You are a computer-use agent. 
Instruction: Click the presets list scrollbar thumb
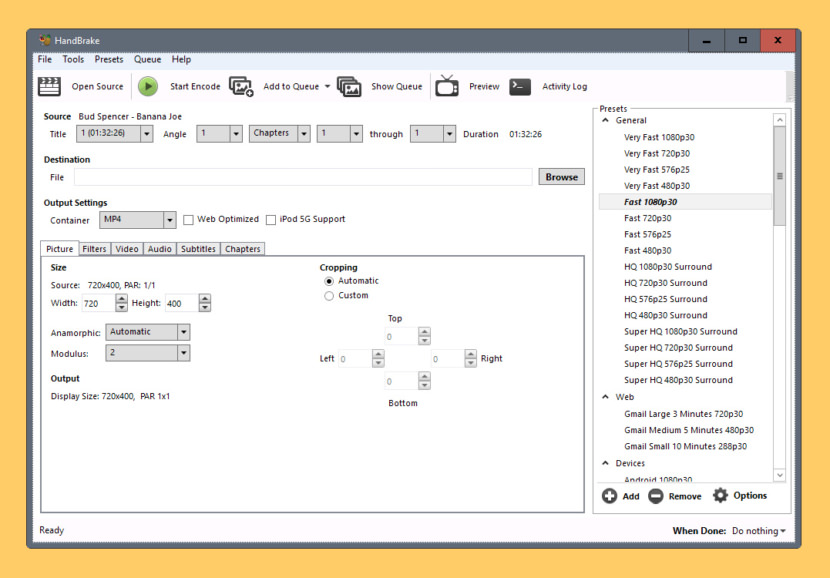[779, 176]
